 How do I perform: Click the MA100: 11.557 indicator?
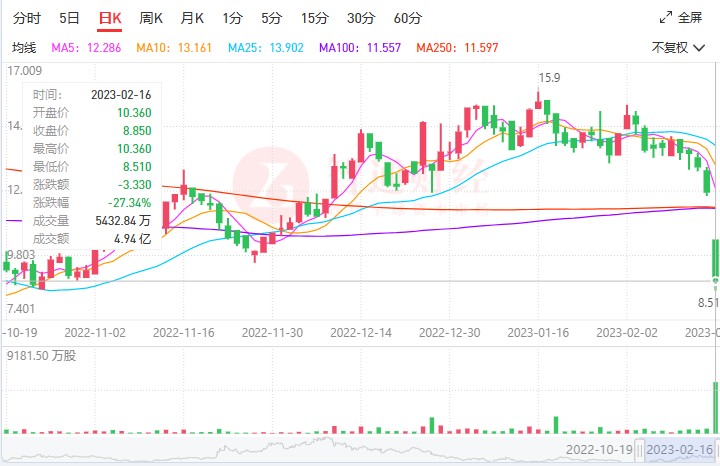[360, 48]
